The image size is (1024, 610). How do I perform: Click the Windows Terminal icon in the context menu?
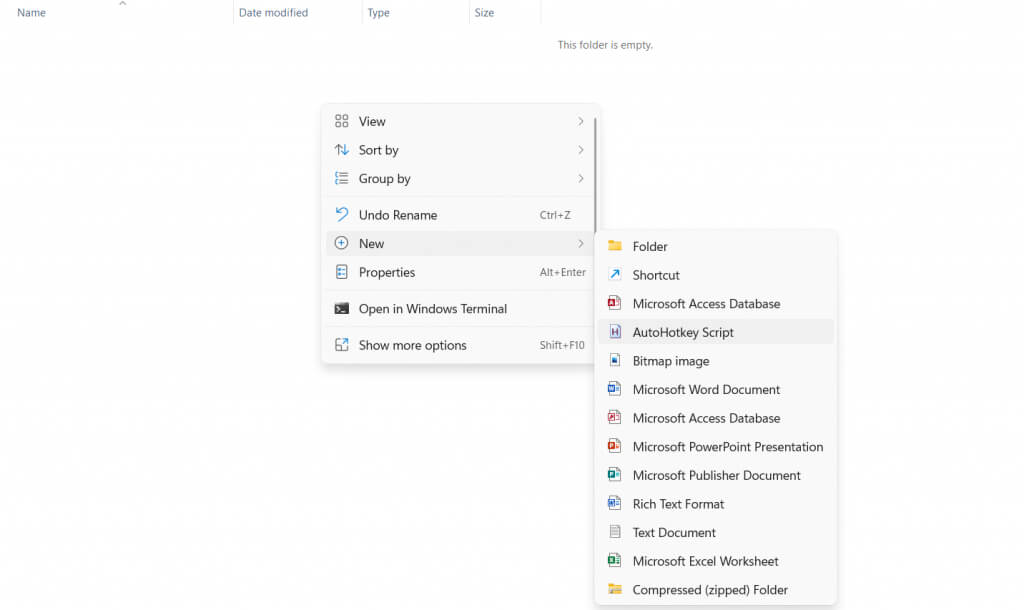coord(342,309)
